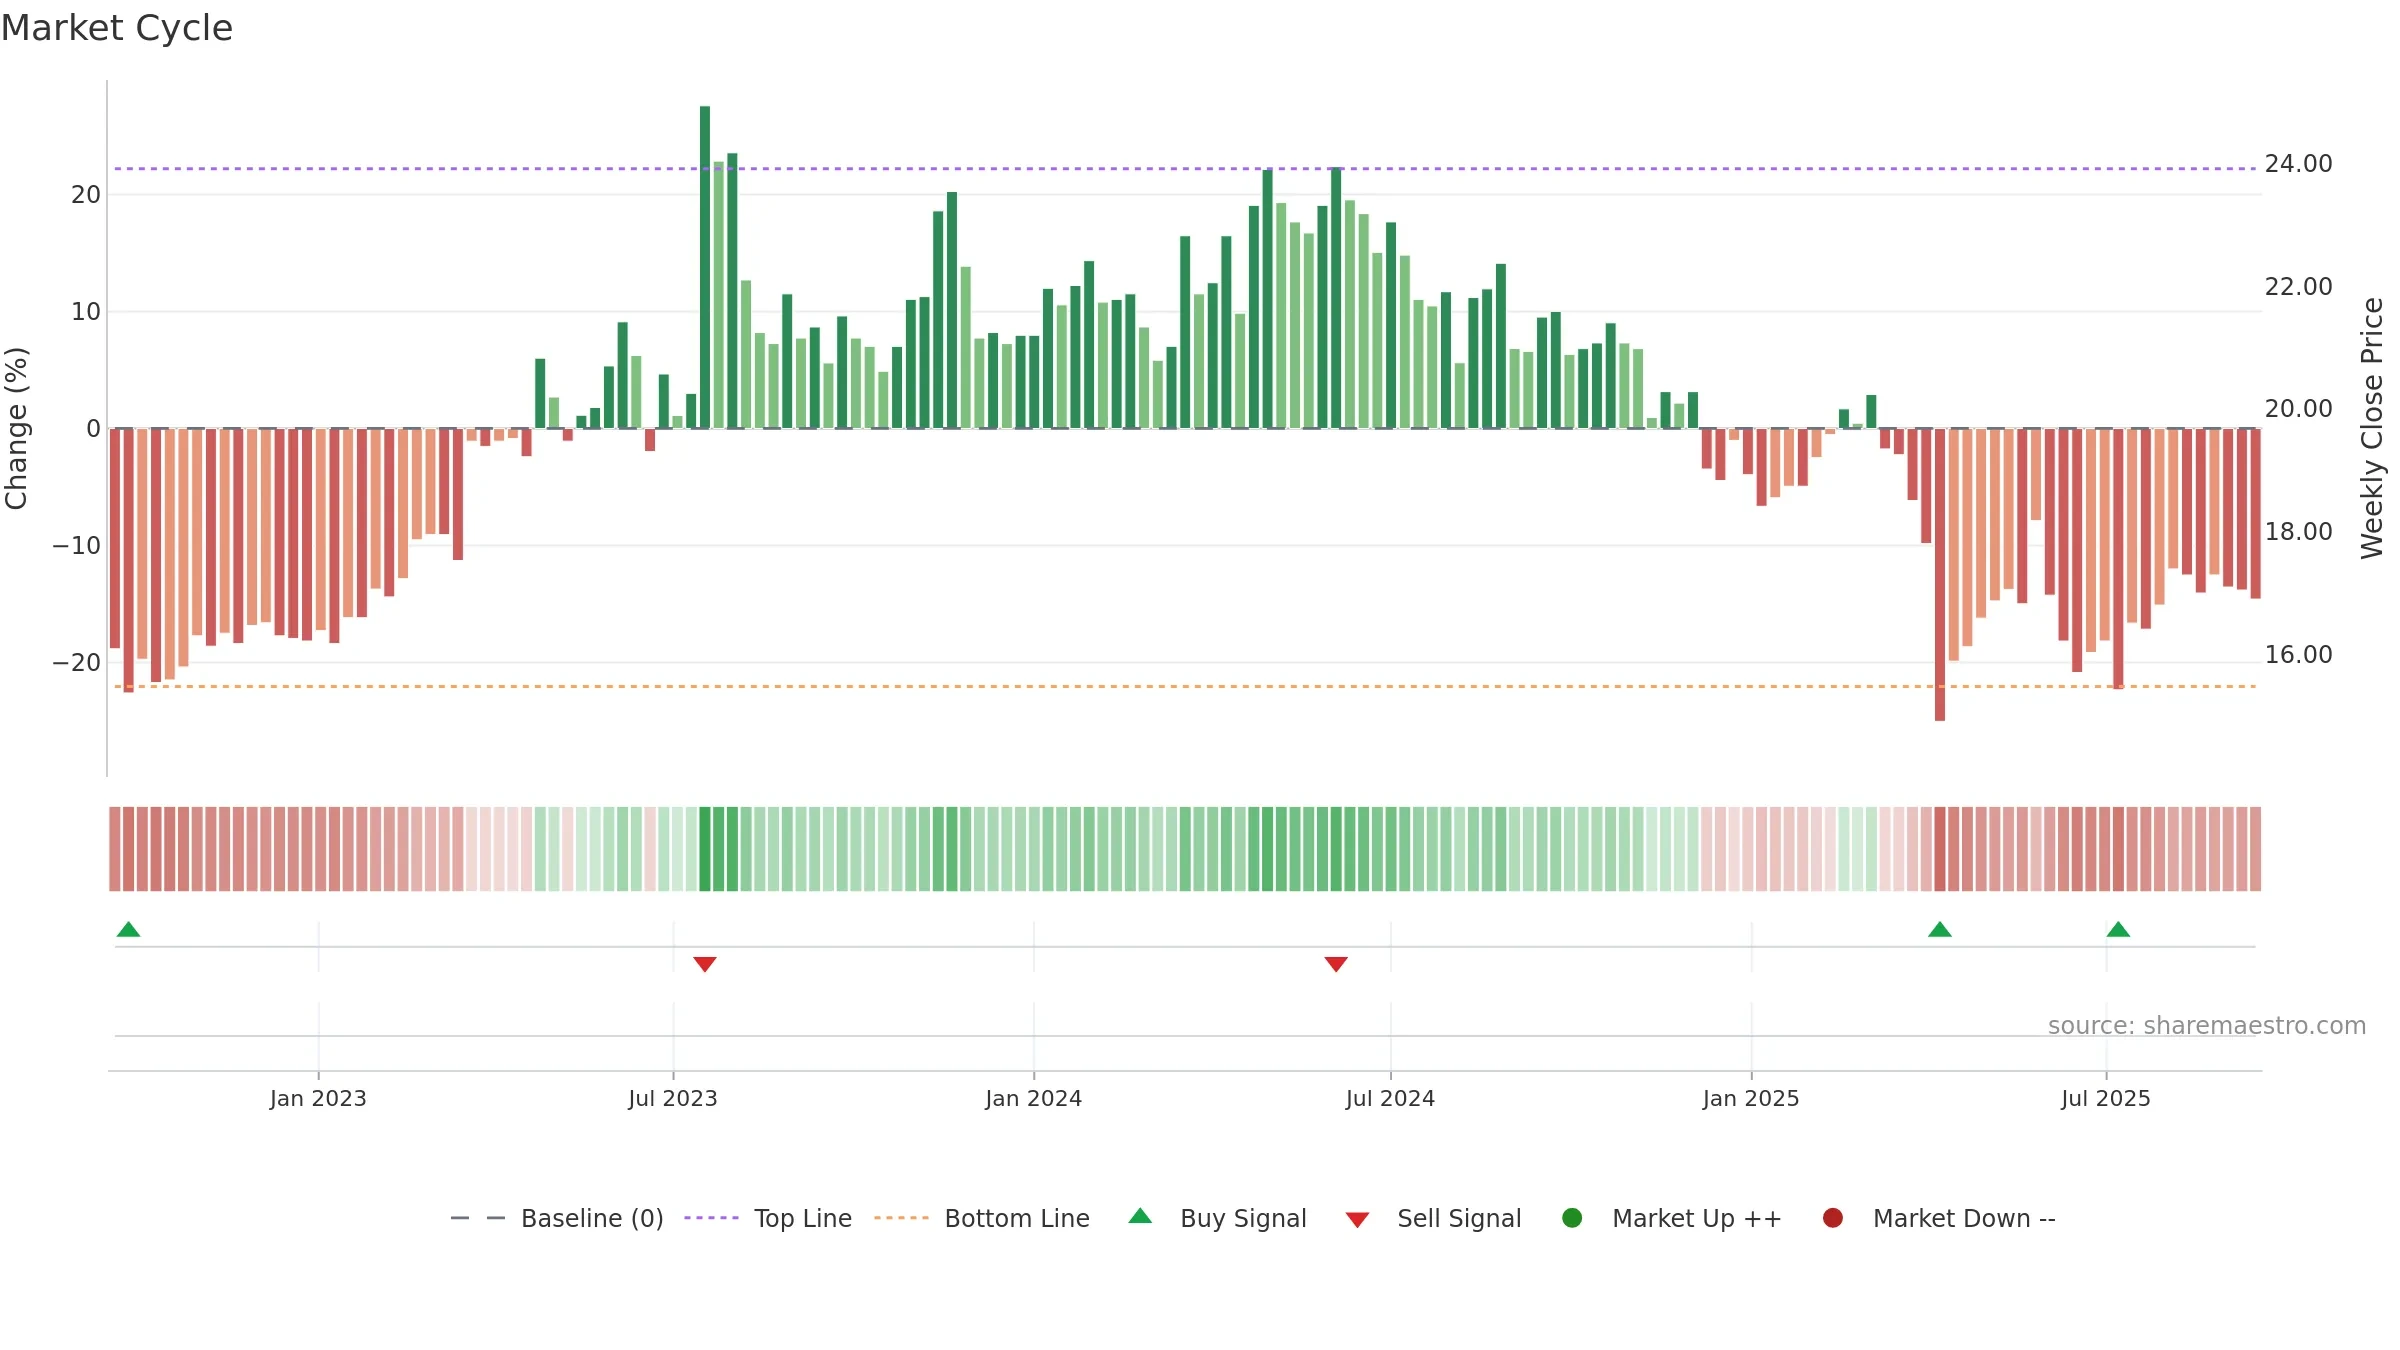Click the darkest green heatmap cell after Jul 2023

click(705, 849)
